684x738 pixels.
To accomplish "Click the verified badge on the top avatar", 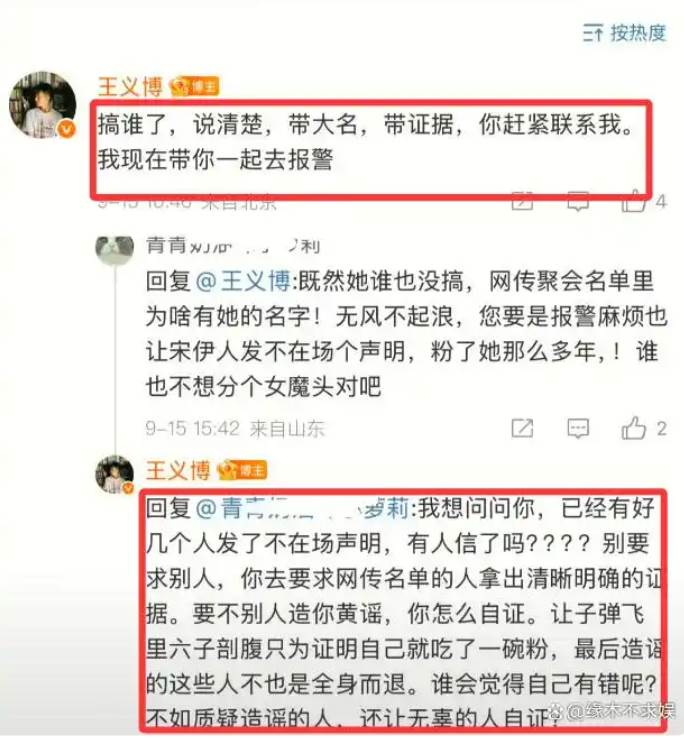I will pos(67,128).
